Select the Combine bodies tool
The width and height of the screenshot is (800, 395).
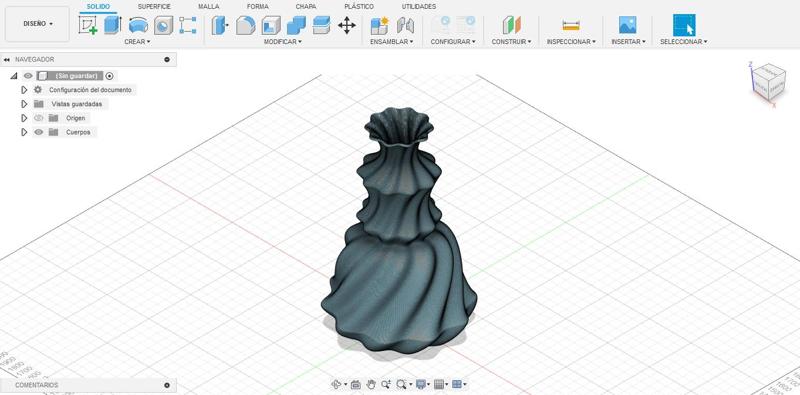296,25
